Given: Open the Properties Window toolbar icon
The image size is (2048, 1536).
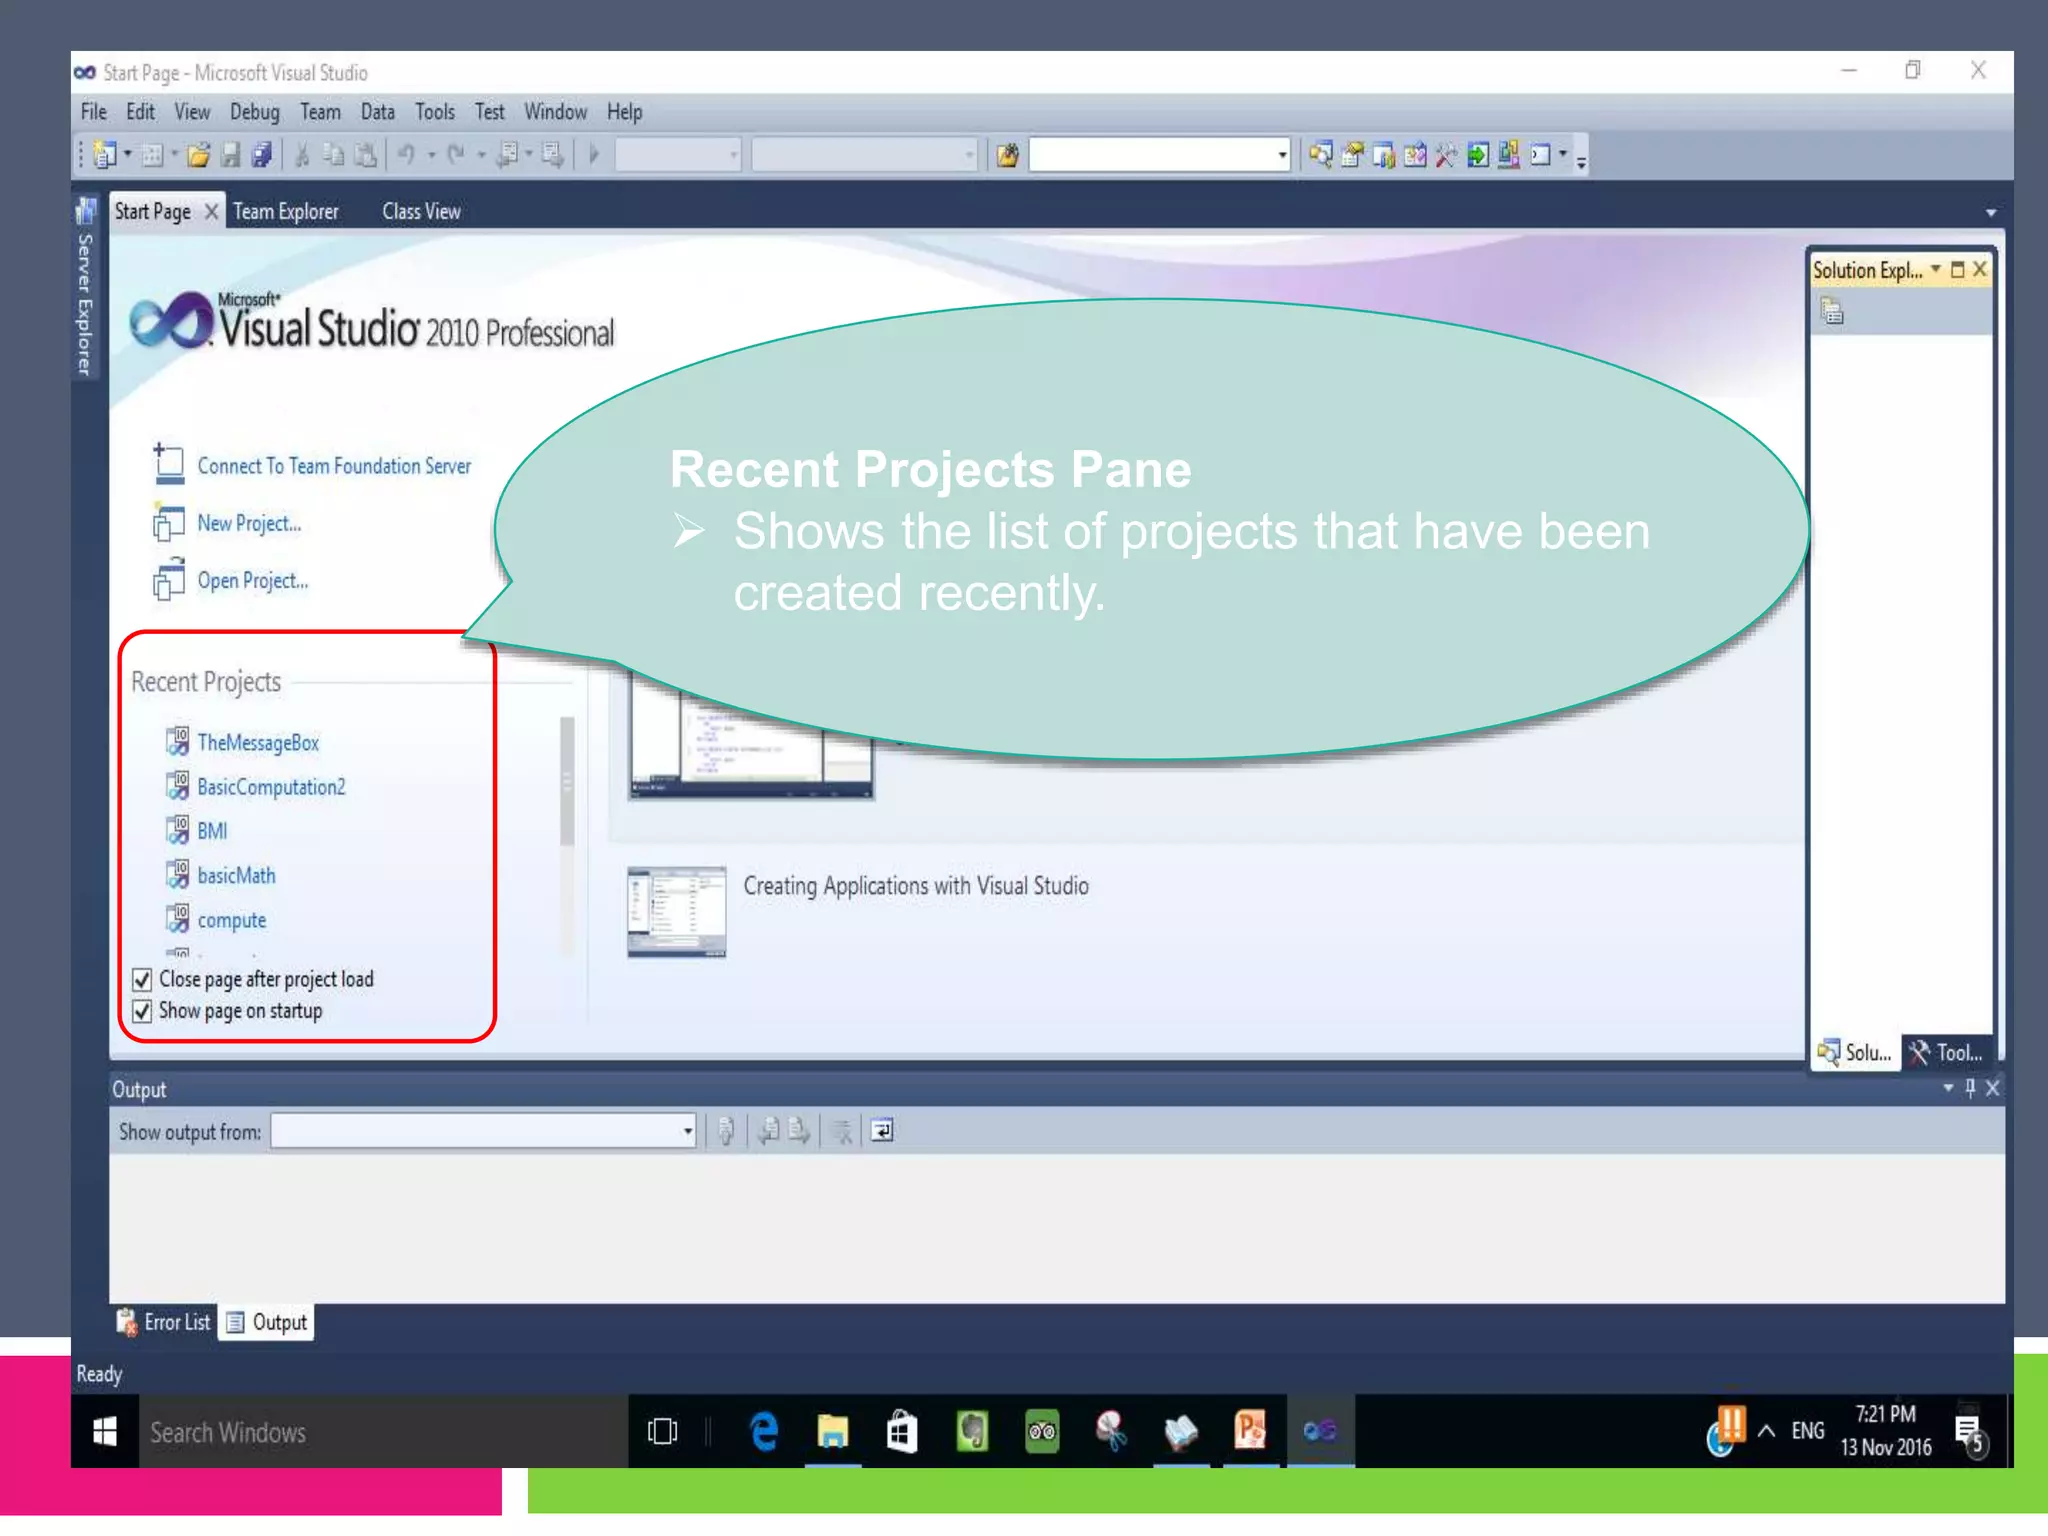Looking at the screenshot, I should tap(1352, 155).
